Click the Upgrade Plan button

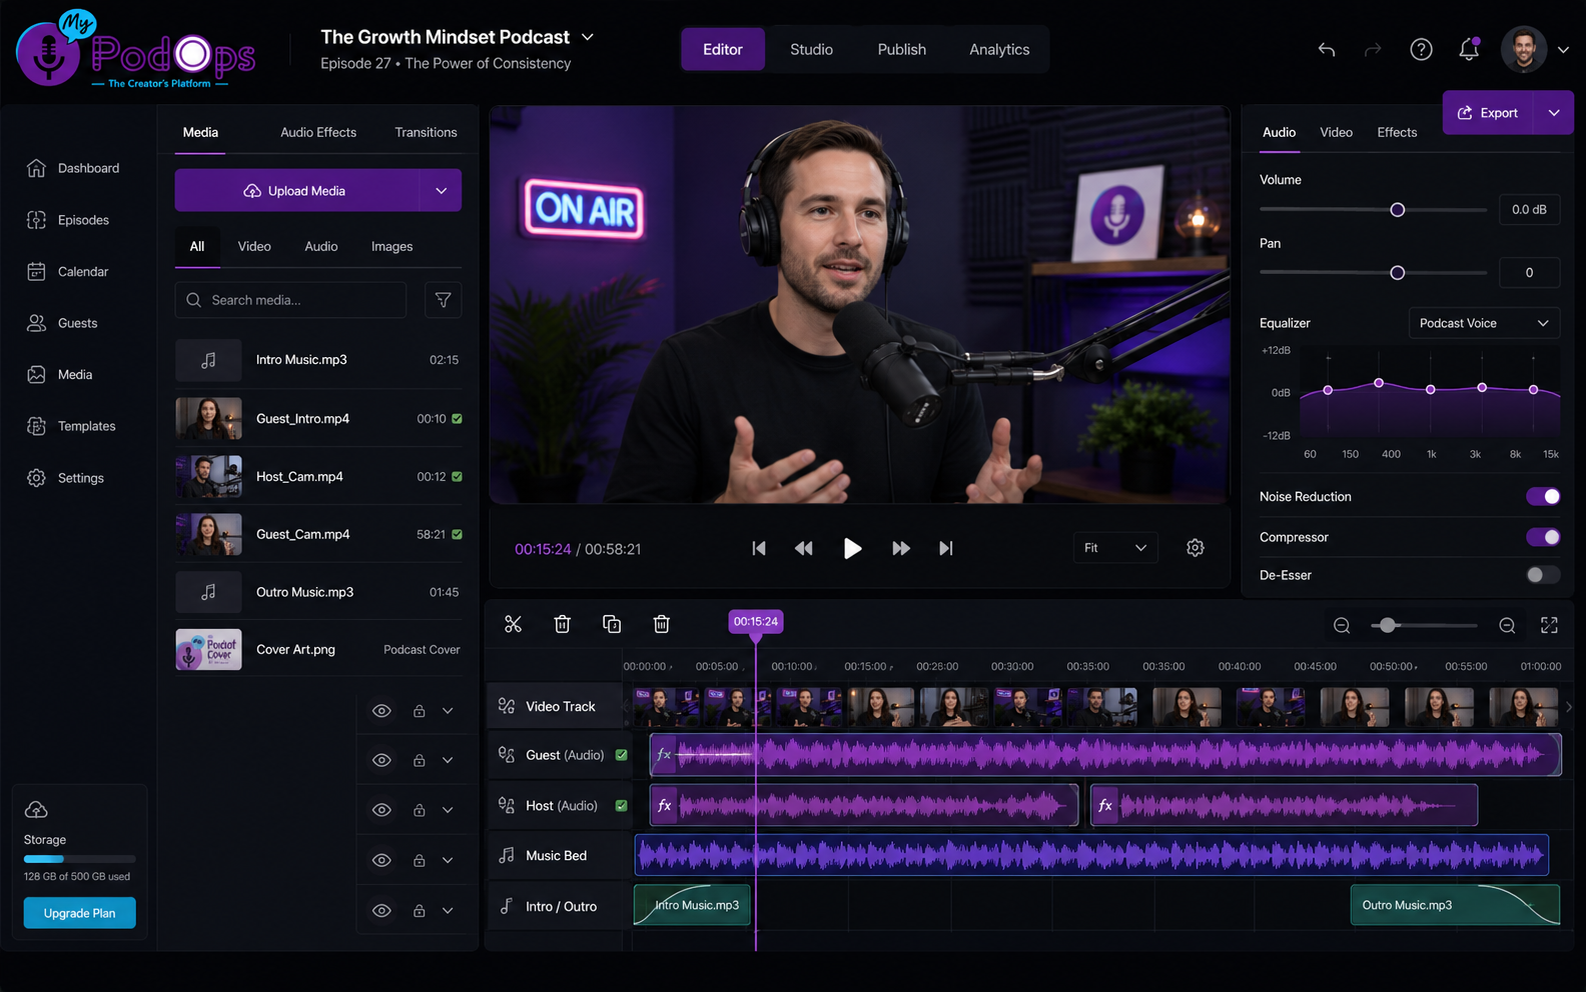pos(80,913)
